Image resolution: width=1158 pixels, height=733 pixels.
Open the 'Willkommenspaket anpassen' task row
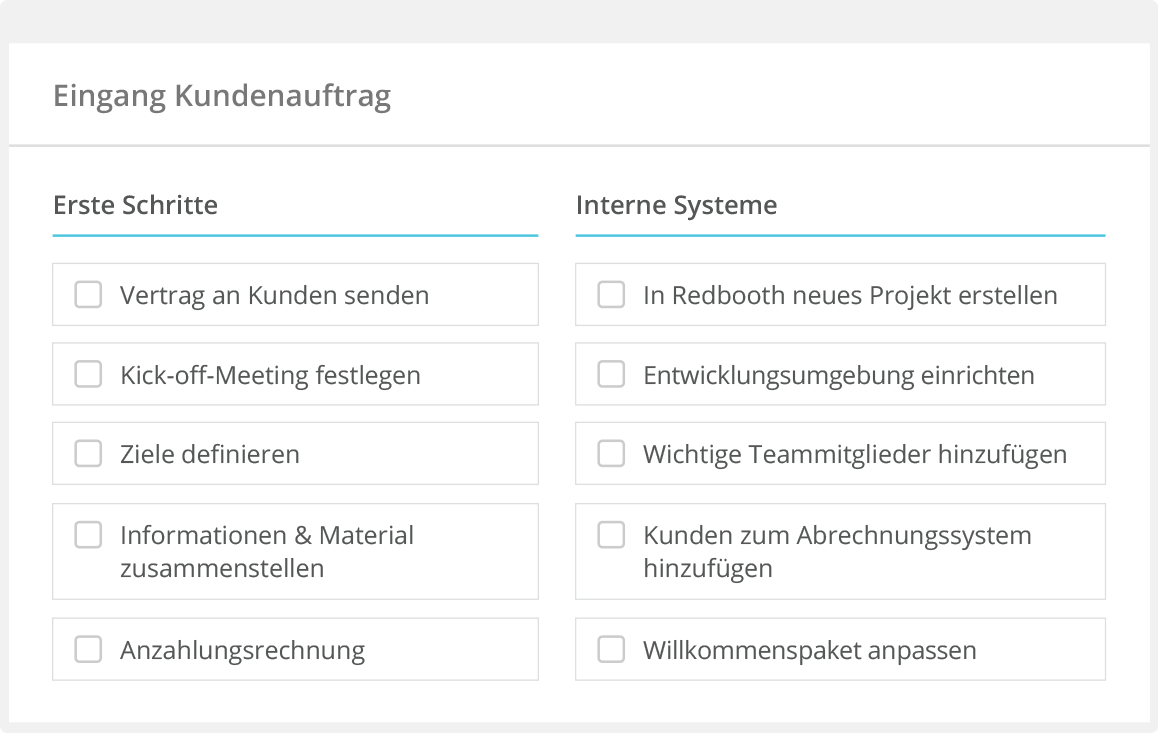tap(840, 649)
